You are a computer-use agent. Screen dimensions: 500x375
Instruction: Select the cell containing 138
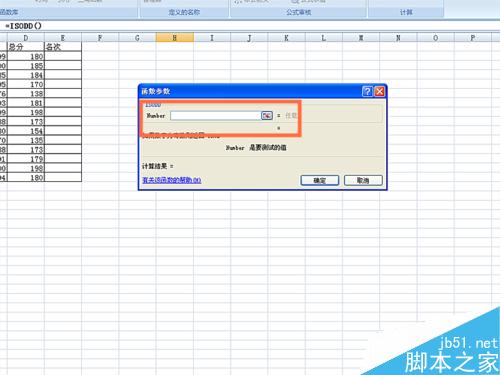[26, 93]
